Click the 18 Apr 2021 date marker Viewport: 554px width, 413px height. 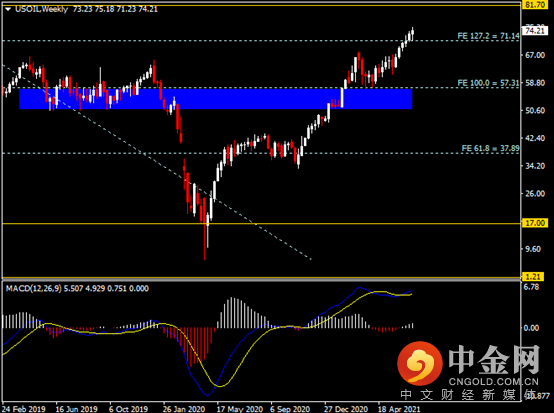pyautogui.click(x=399, y=409)
